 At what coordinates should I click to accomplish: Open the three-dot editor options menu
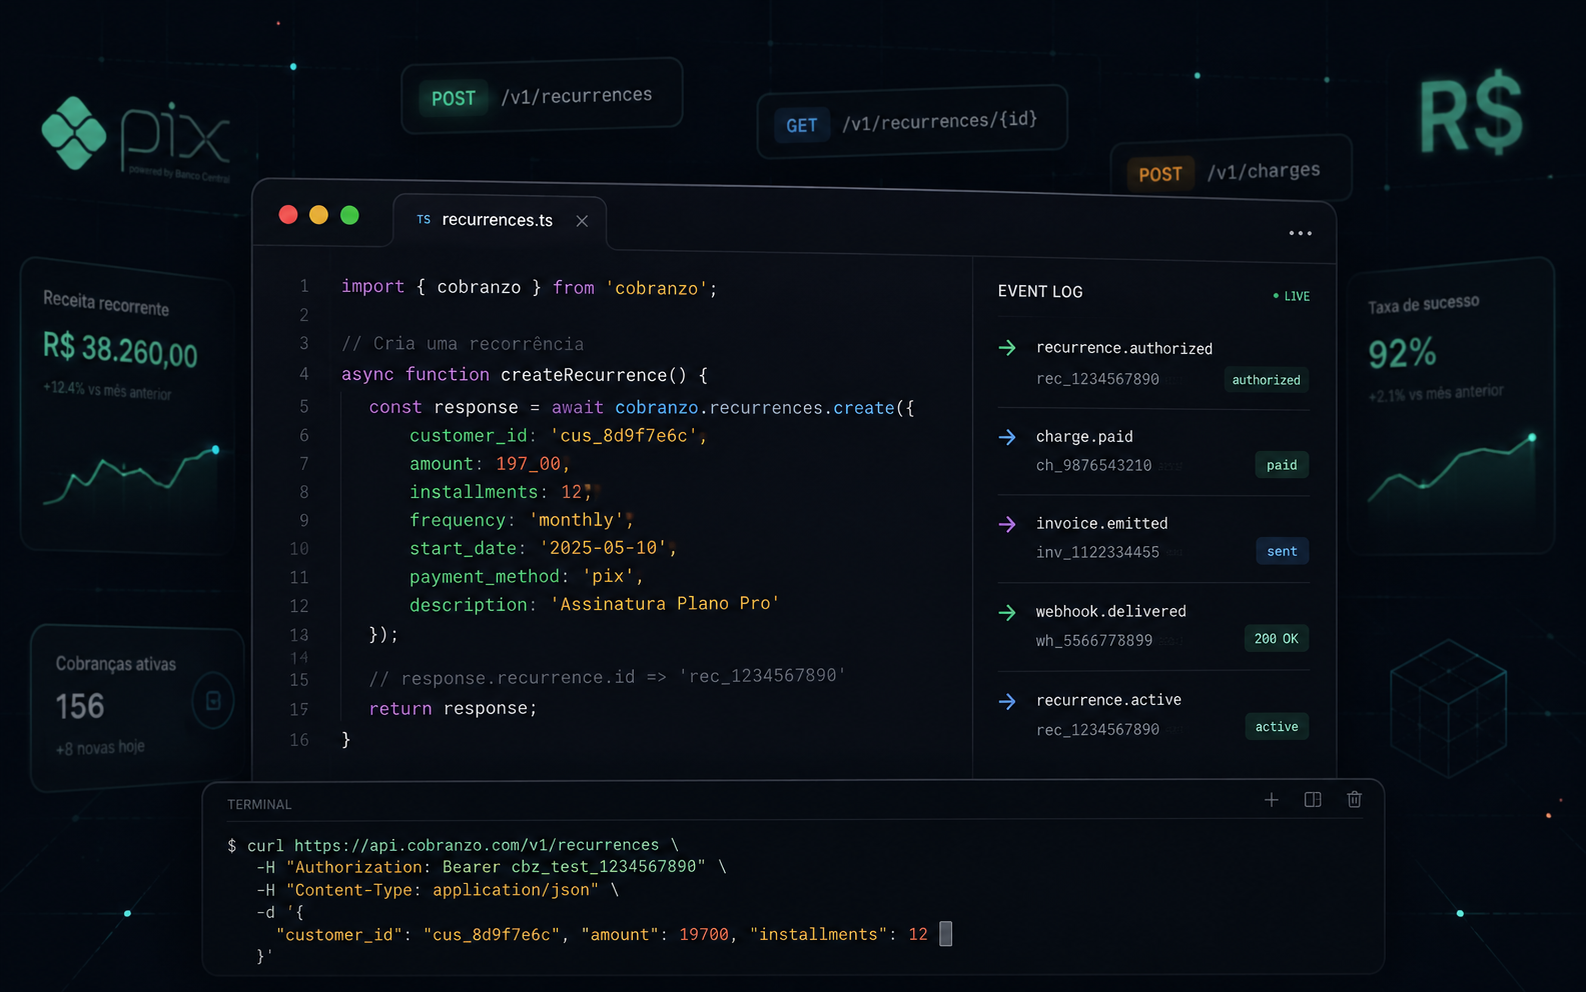(x=1300, y=233)
